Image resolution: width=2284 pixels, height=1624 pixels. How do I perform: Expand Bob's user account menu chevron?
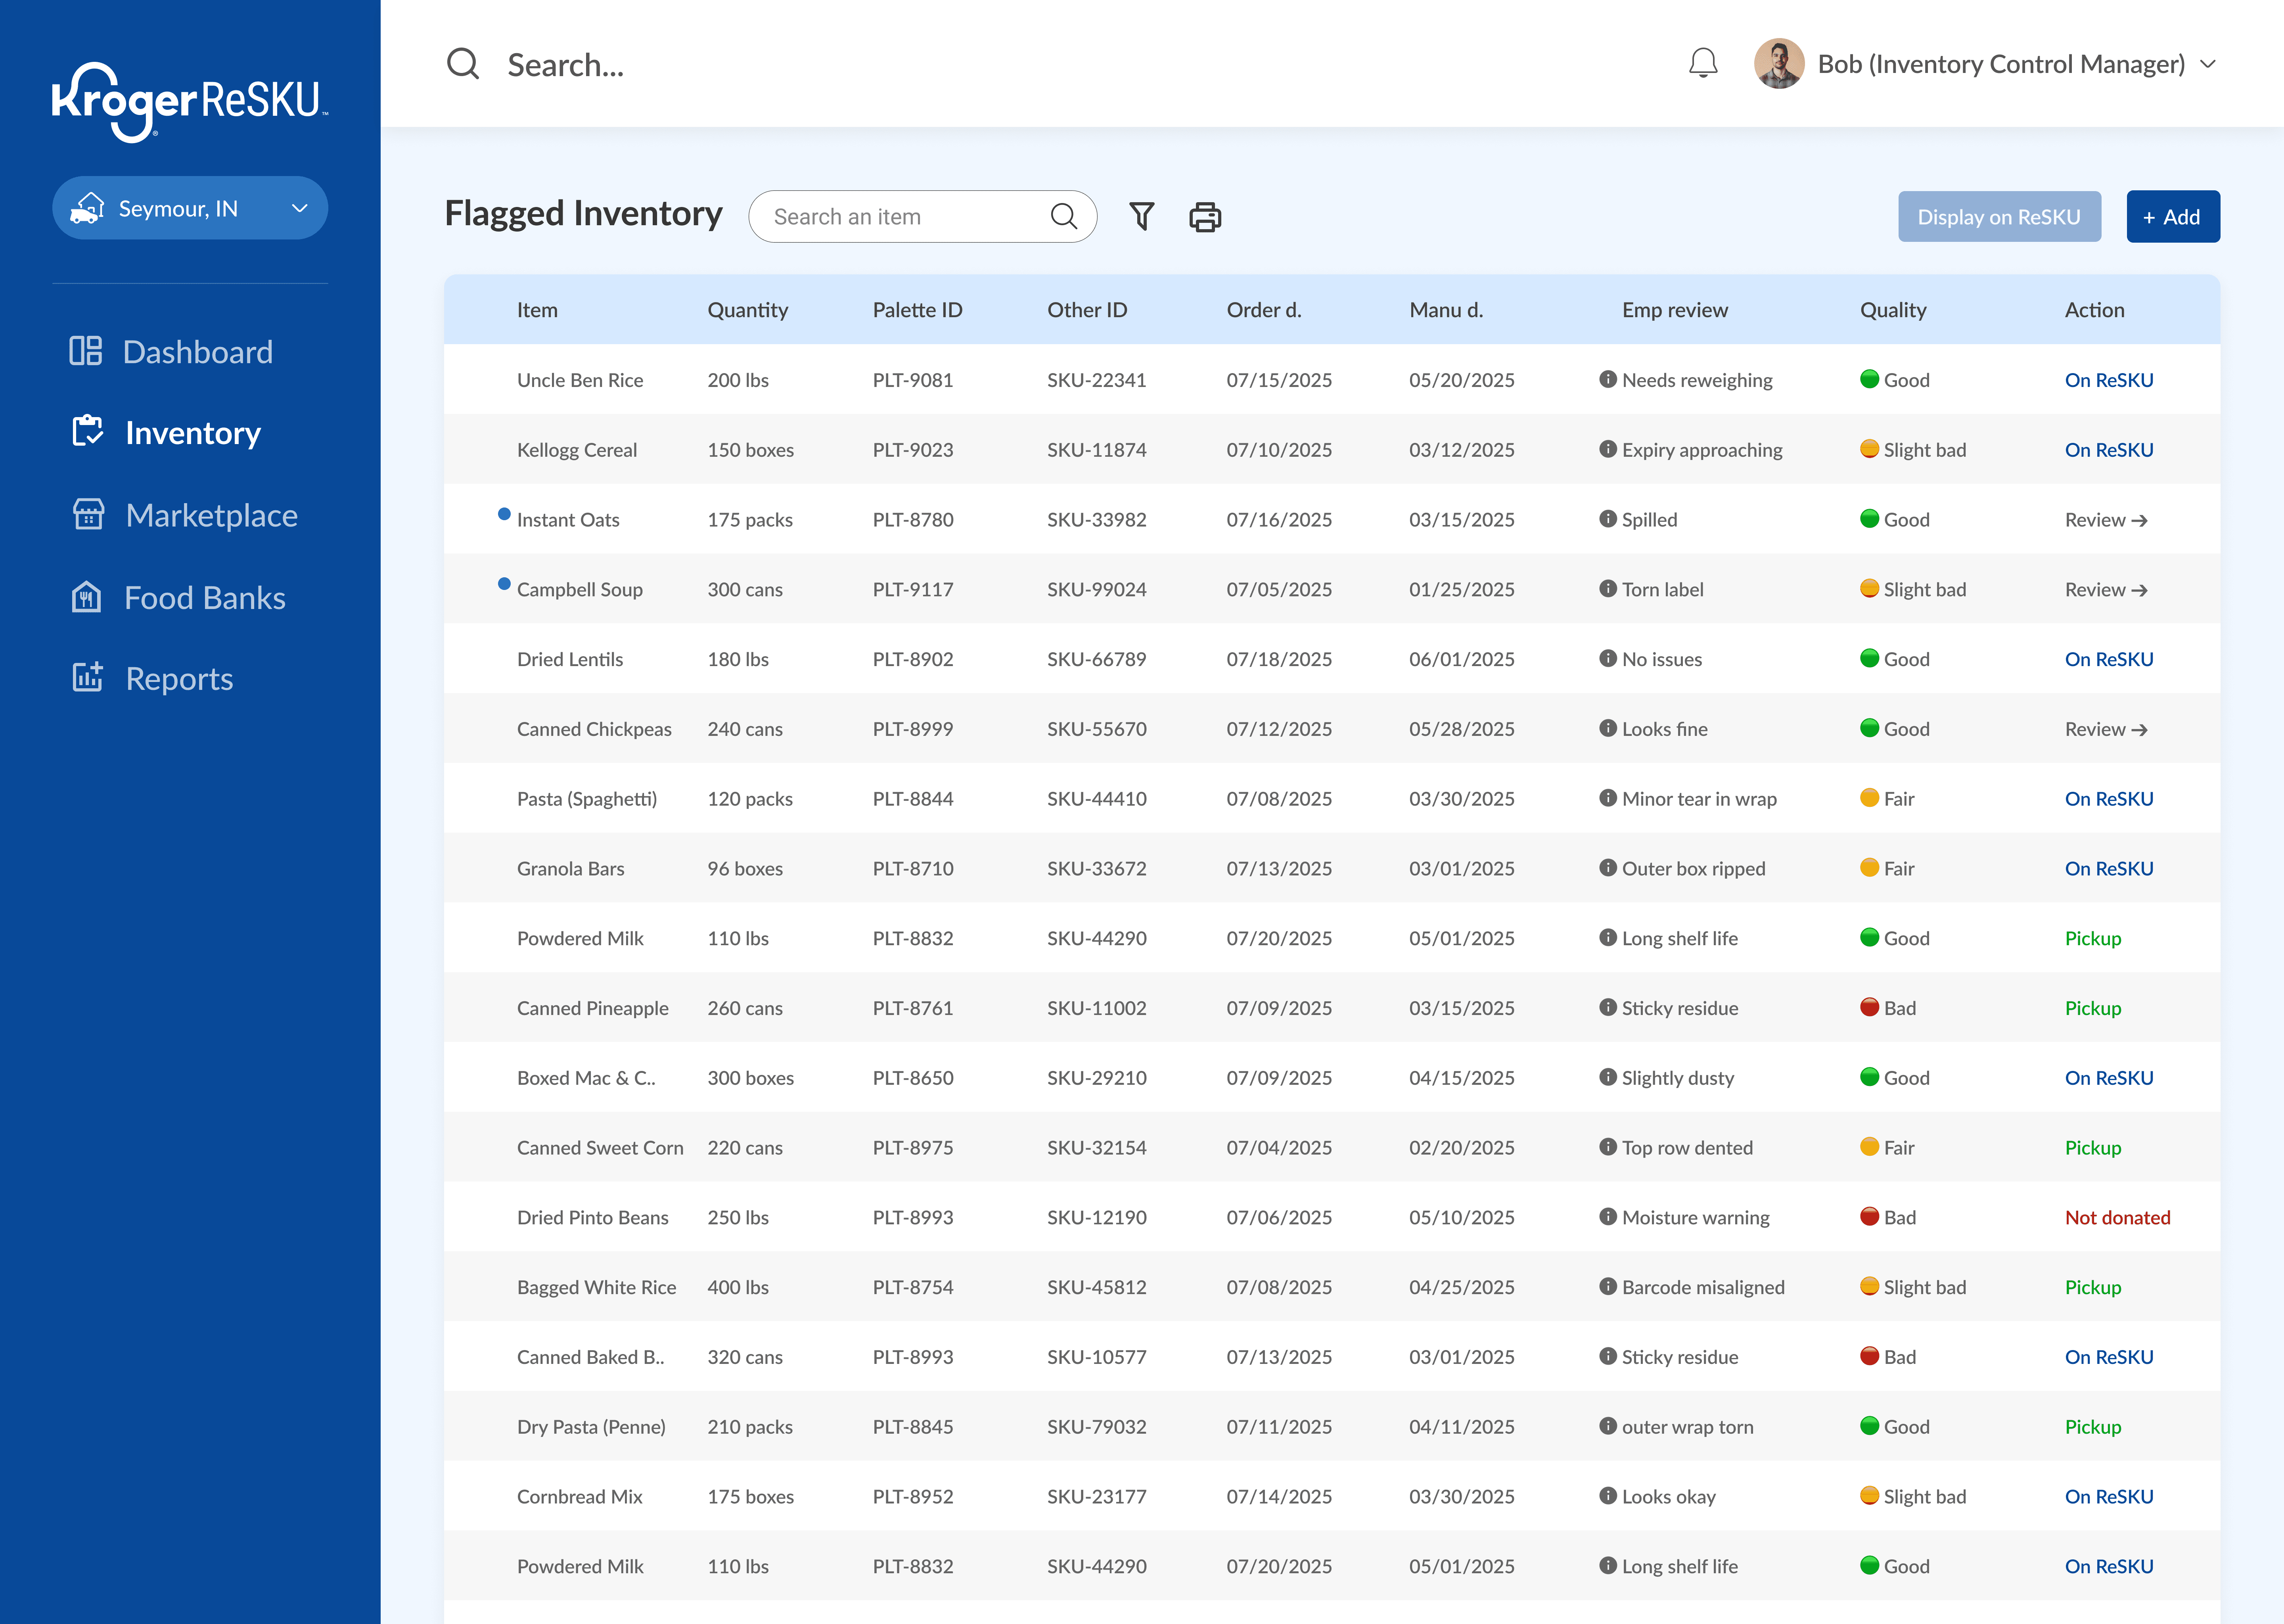[x=2208, y=64]
